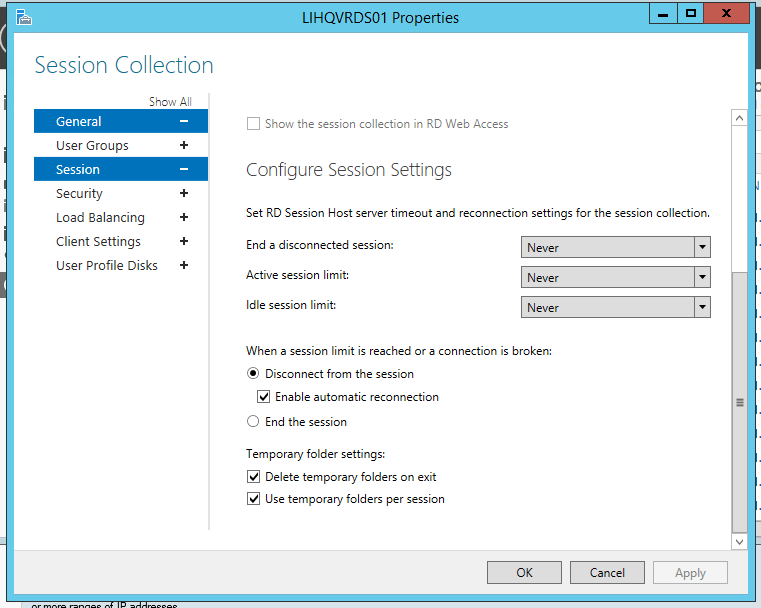Click the properties window icon in title bar
761x608 pixels.
(x=23, y=18)
